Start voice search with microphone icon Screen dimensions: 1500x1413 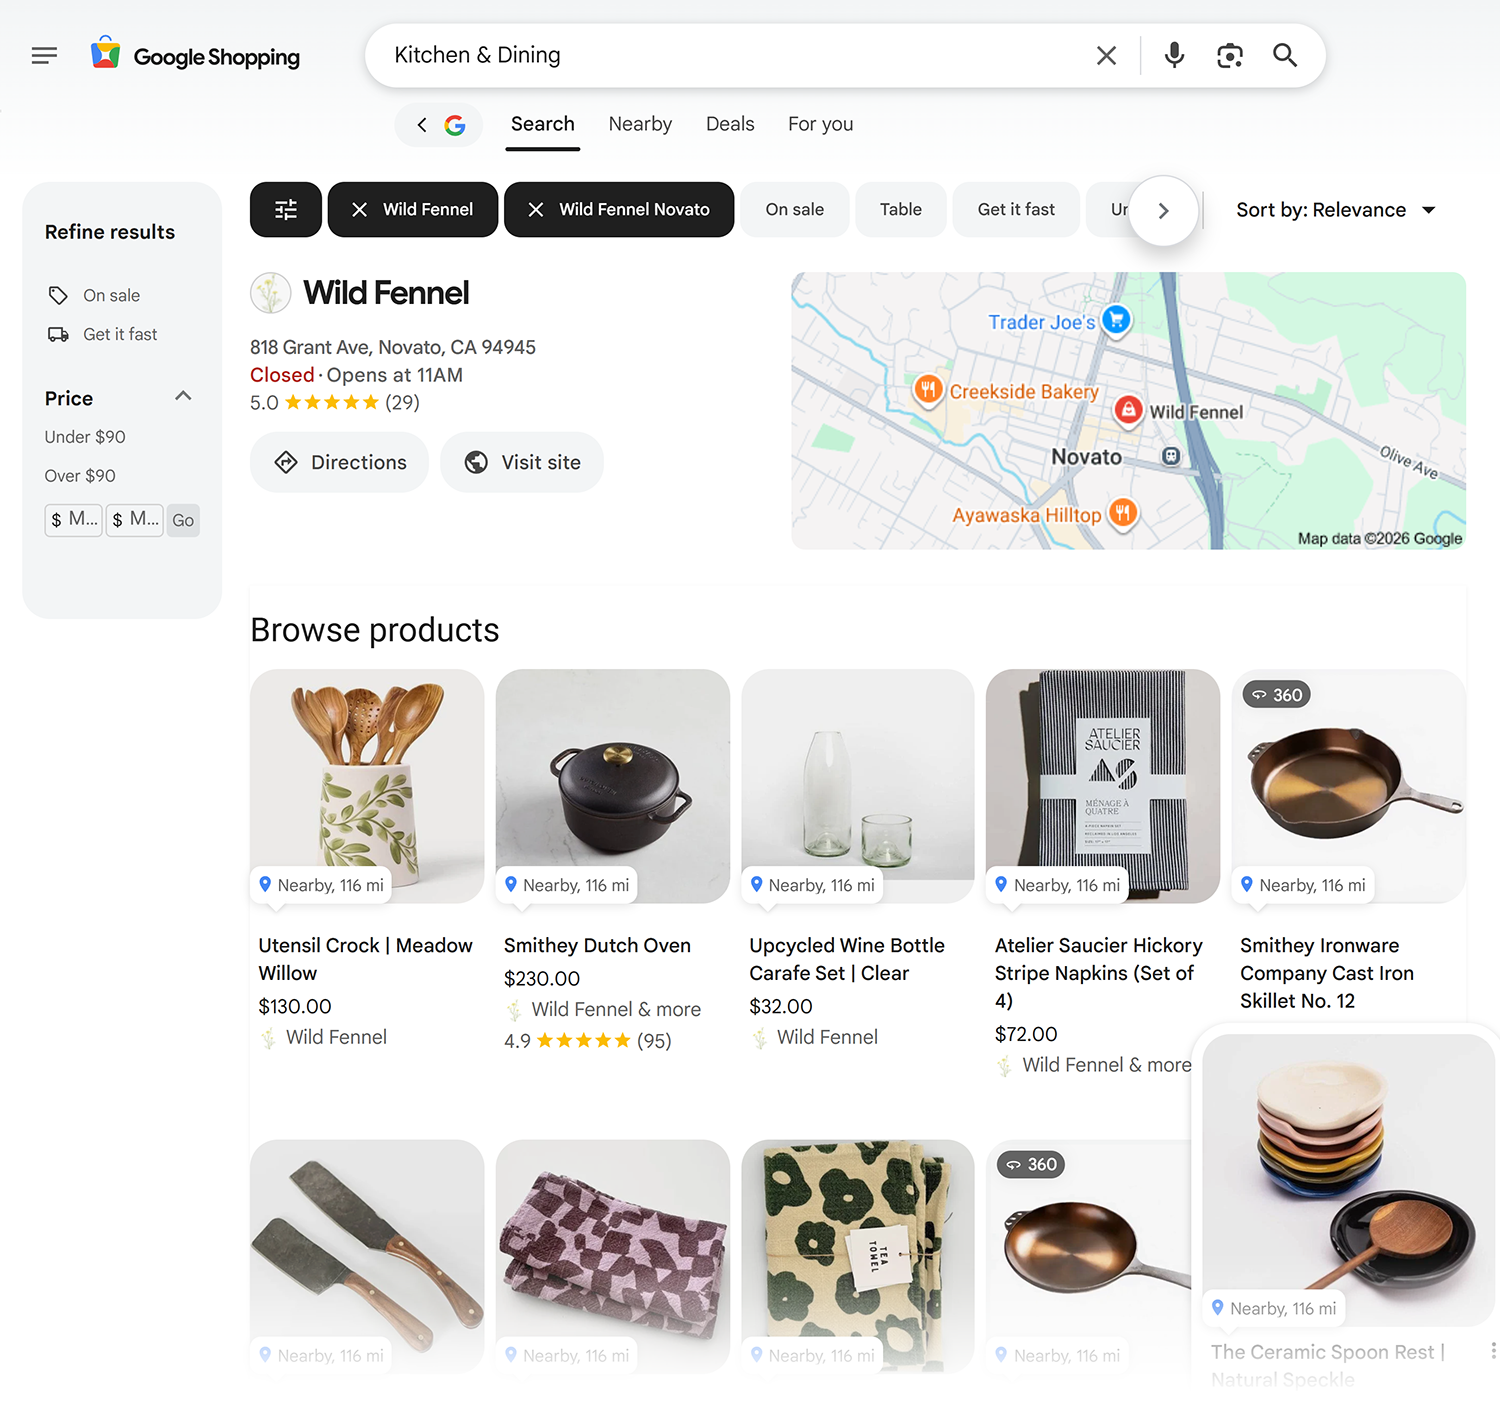coord(1174,56)
